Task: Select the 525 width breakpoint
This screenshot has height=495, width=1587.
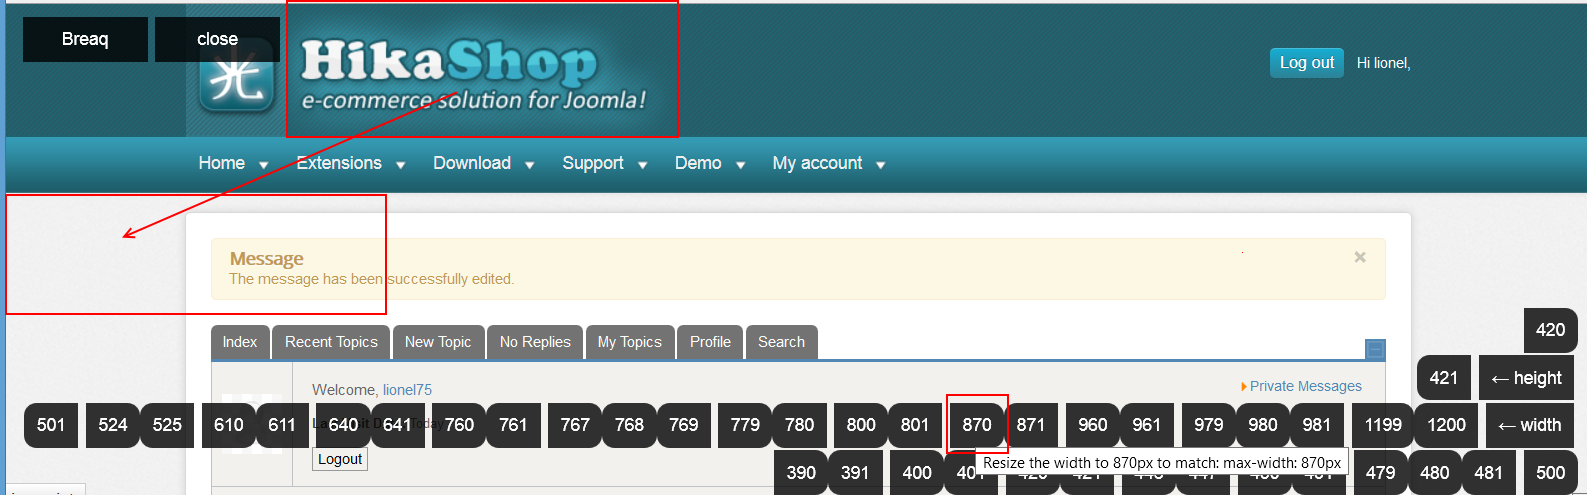Action: [x=167, y=425]
